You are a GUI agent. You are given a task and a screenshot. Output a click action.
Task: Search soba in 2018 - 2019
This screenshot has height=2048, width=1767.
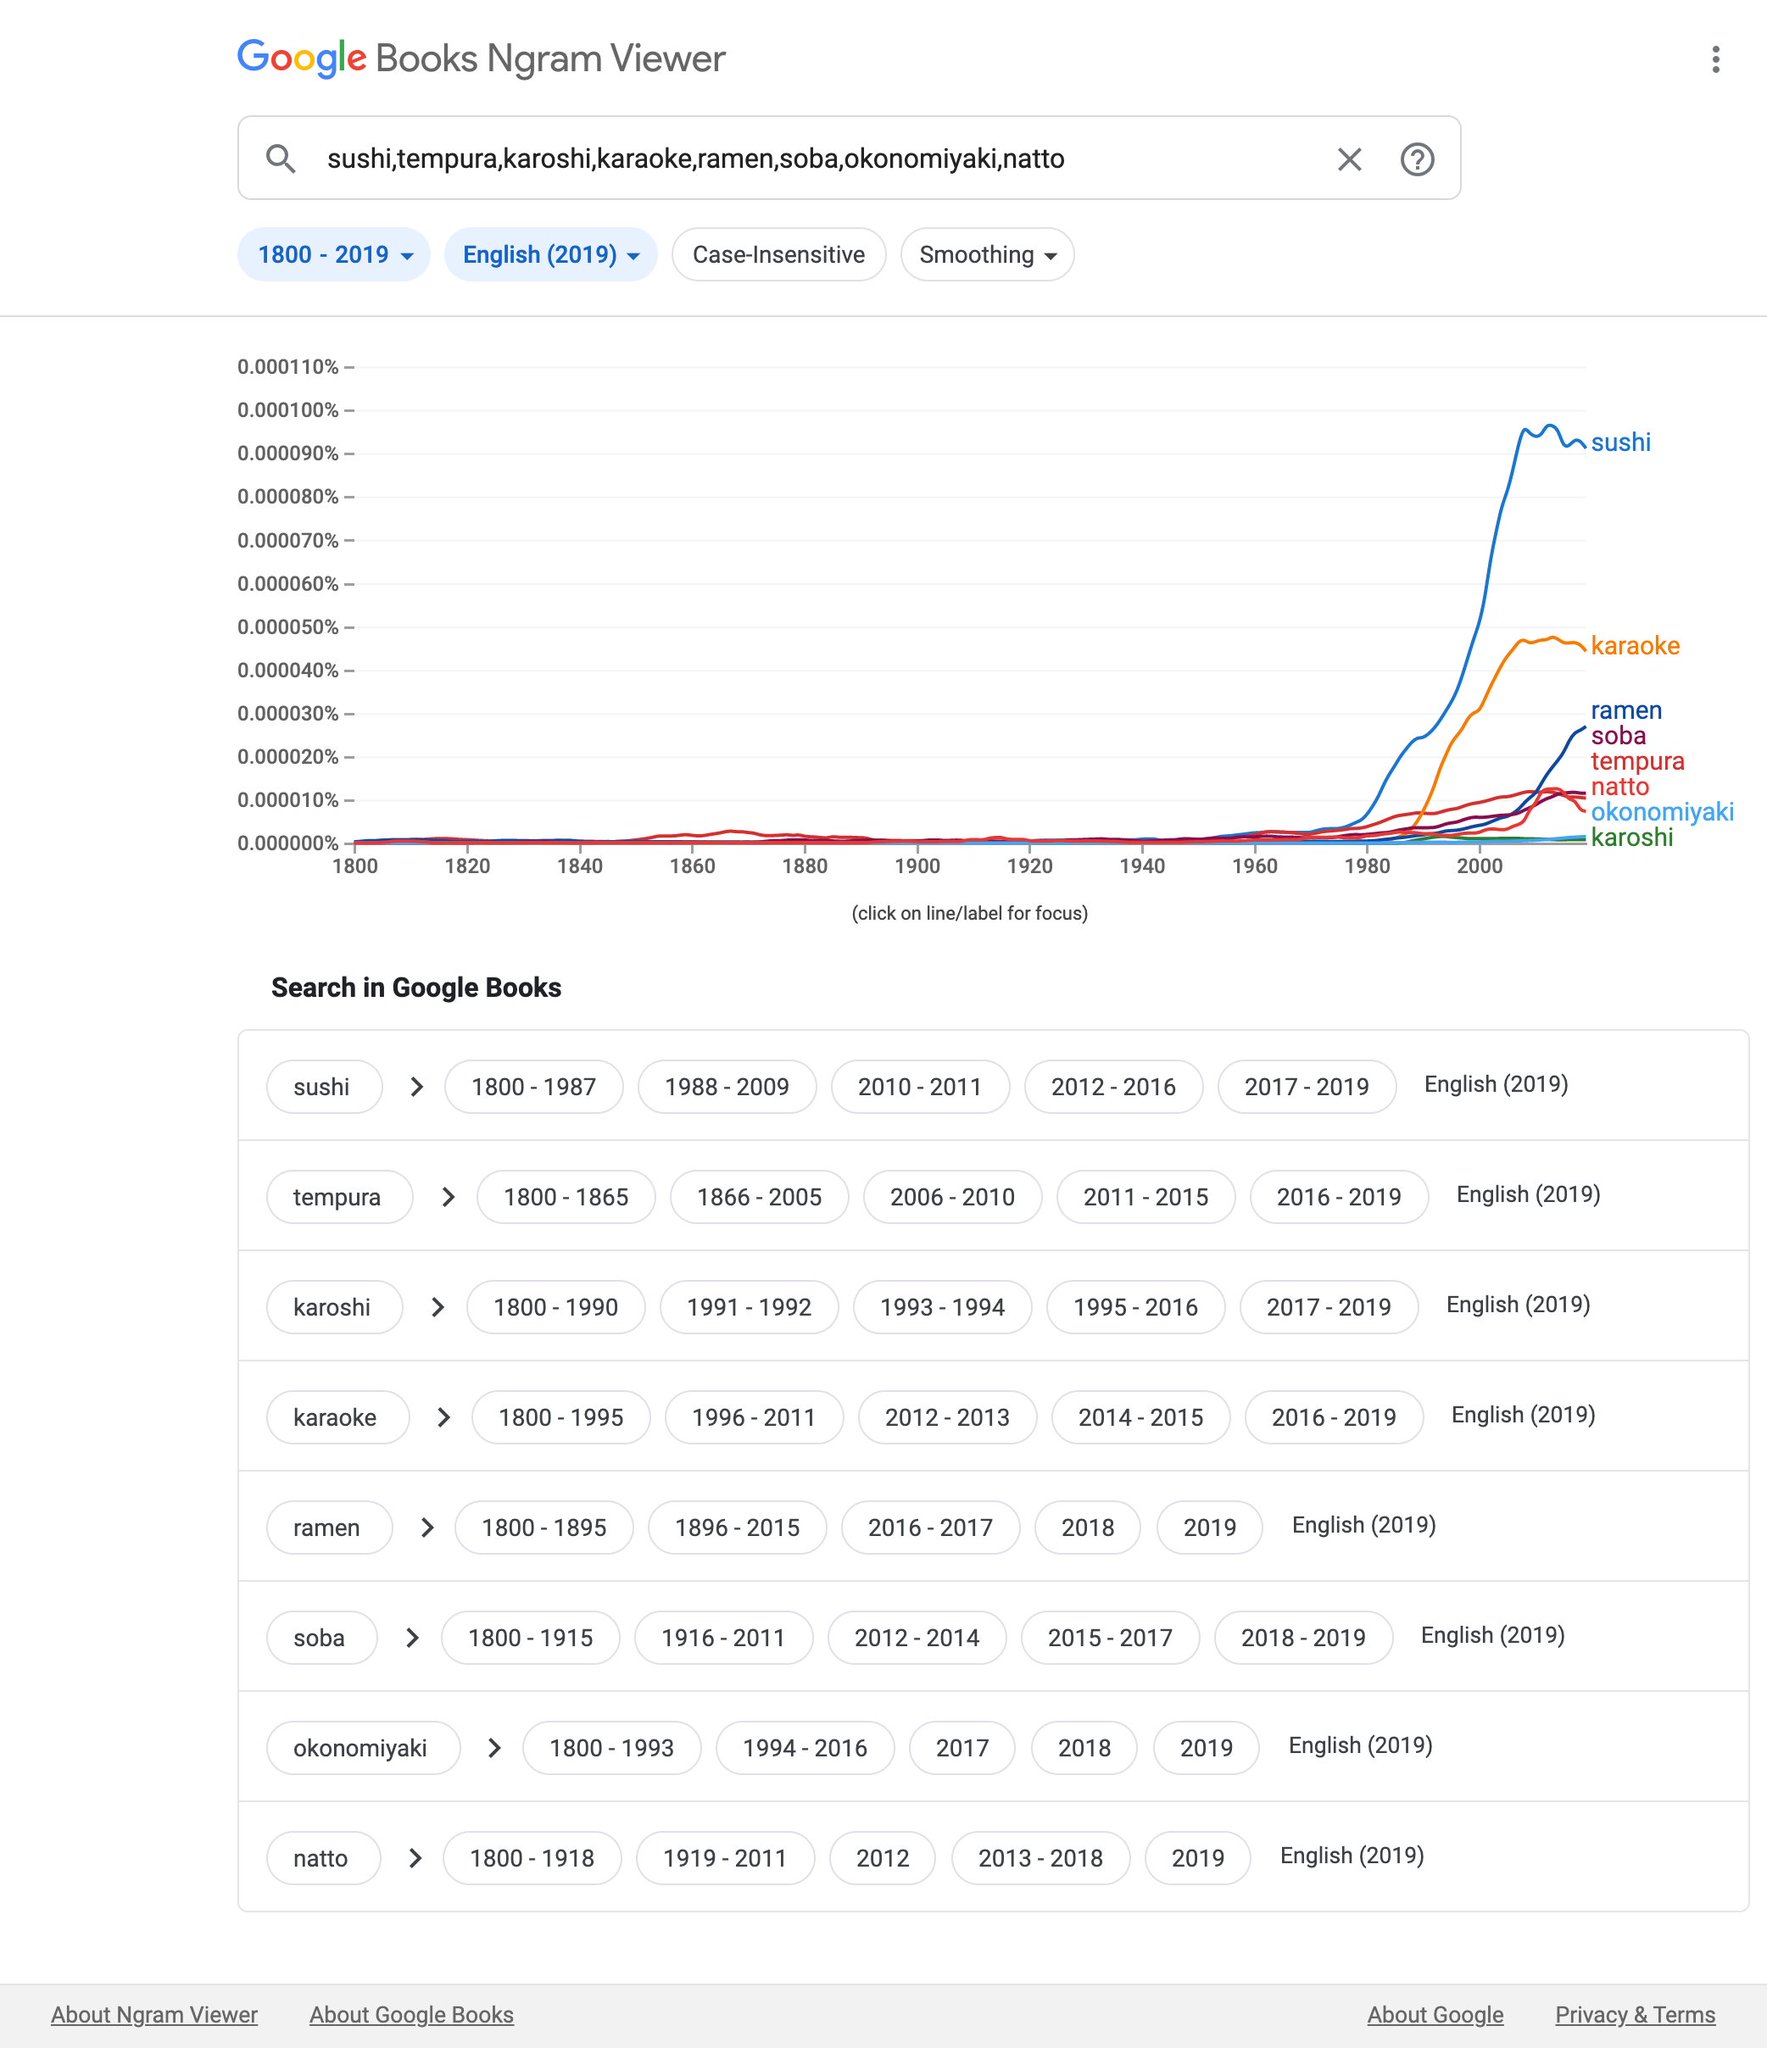pyautogui.click(x=1302, y=1637)
